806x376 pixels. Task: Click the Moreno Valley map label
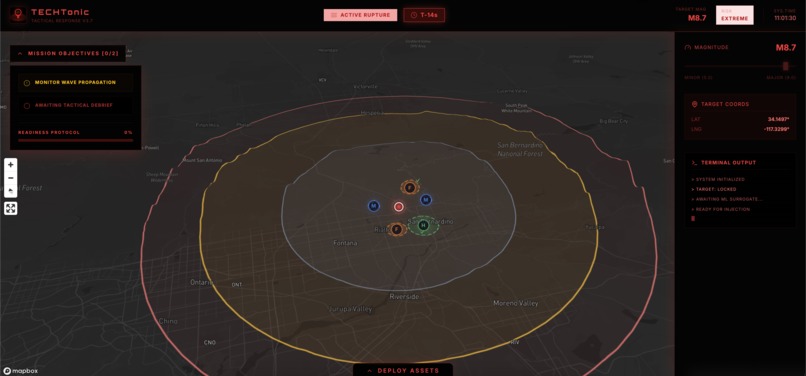pyautogui.click(x=516, y=303)
